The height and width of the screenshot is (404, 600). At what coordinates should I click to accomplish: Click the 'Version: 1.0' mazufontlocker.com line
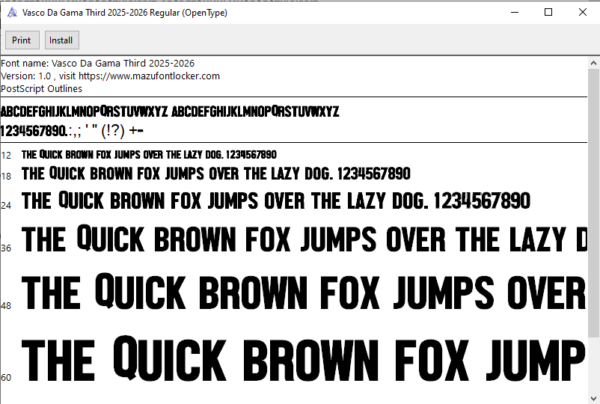(x=110, y=76)
